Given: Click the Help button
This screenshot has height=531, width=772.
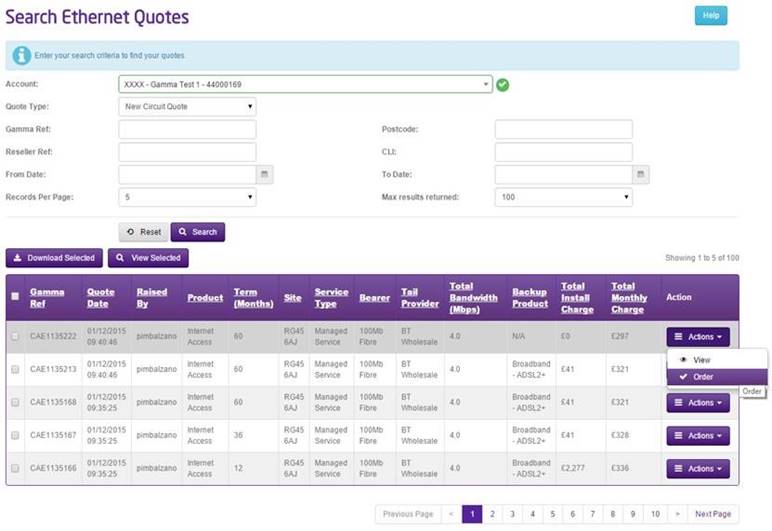Looking at the screenshot, I should pyautogui.click(x=710, y=16).
